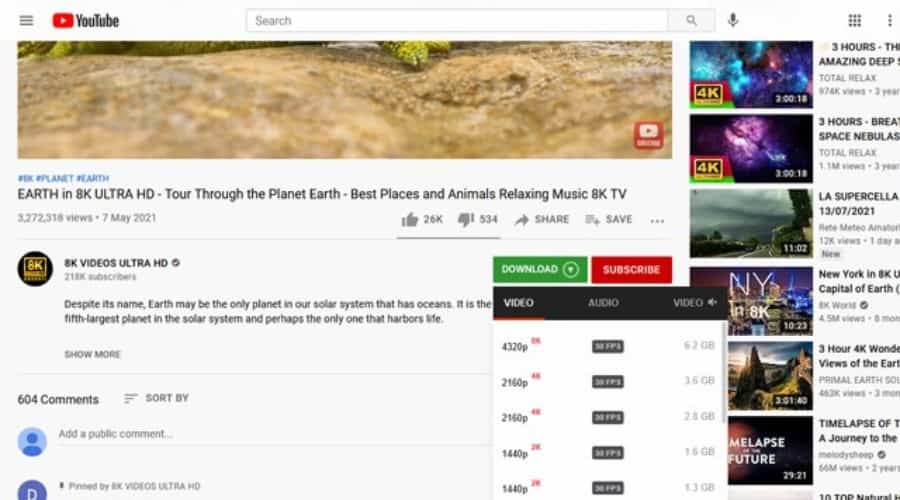Viewport: 900px width, 500px height.
Task: Click the #8K hashtag link
Action: (x=25, y=179)
